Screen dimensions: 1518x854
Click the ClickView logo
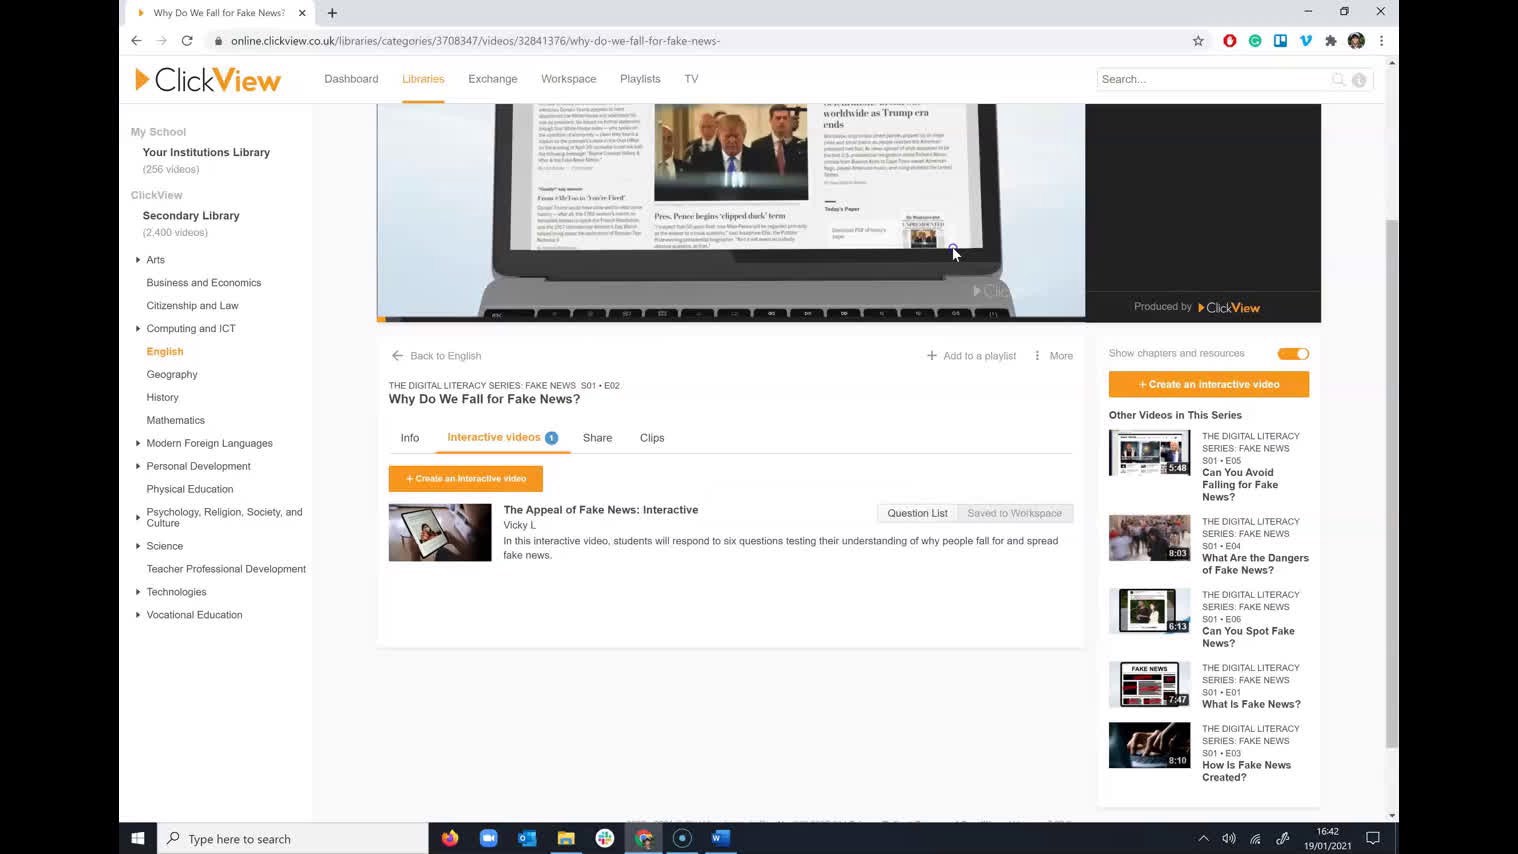click(x=207, y=79)
